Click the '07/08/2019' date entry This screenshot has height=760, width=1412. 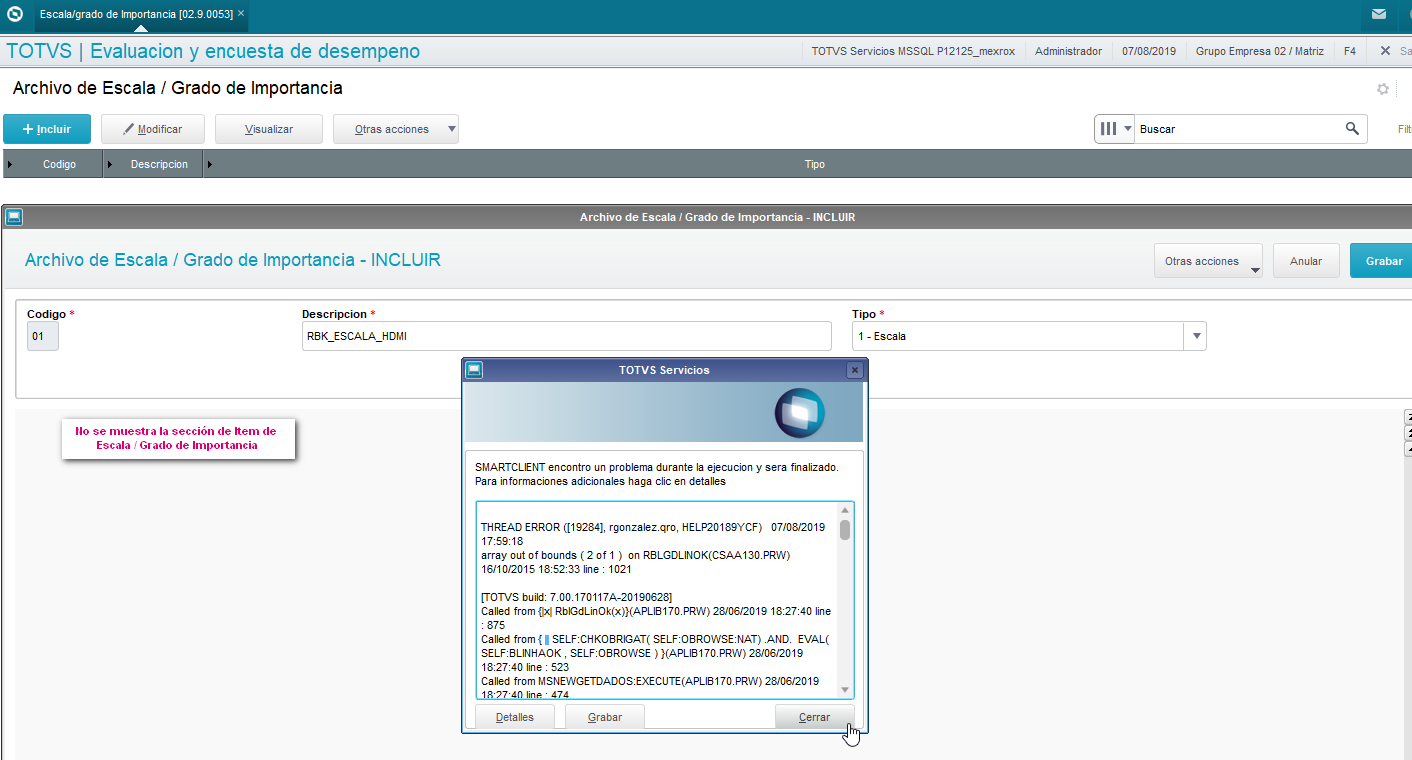coord(1149,51)
